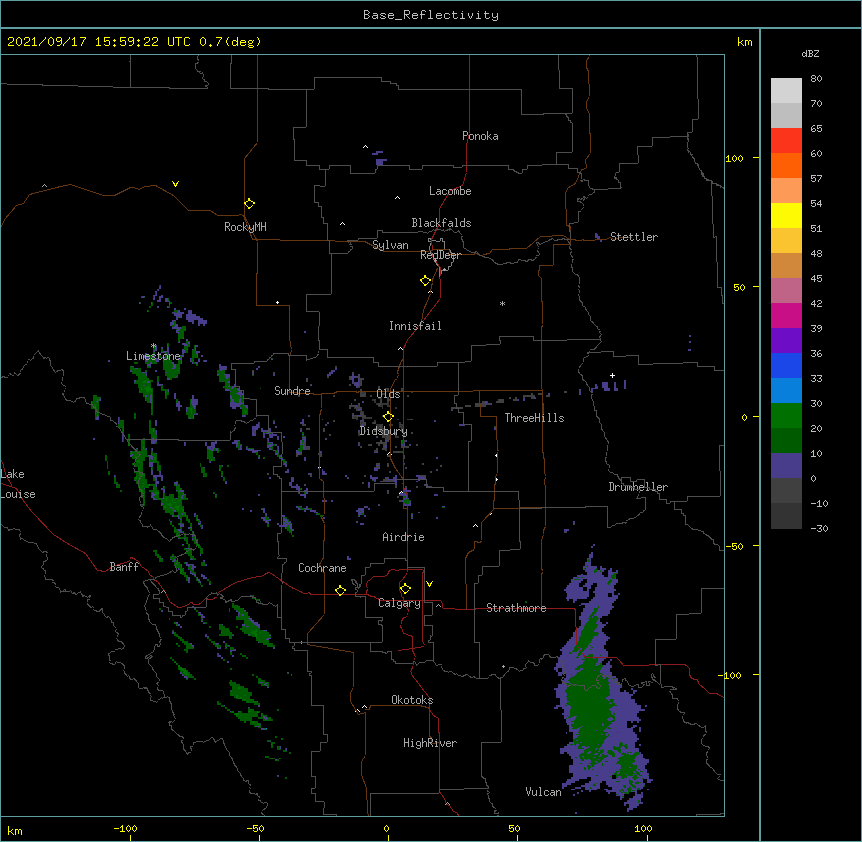Select the Okotoks label
This screenshot has width=862, height=842.
[412, 700]
